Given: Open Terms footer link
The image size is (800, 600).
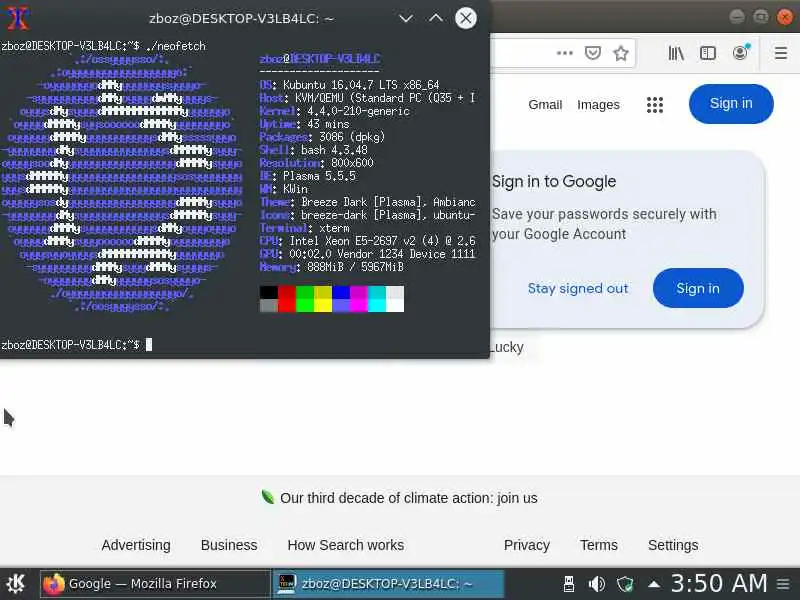Looking at the screenshot, I should click(x=598, y=545).
